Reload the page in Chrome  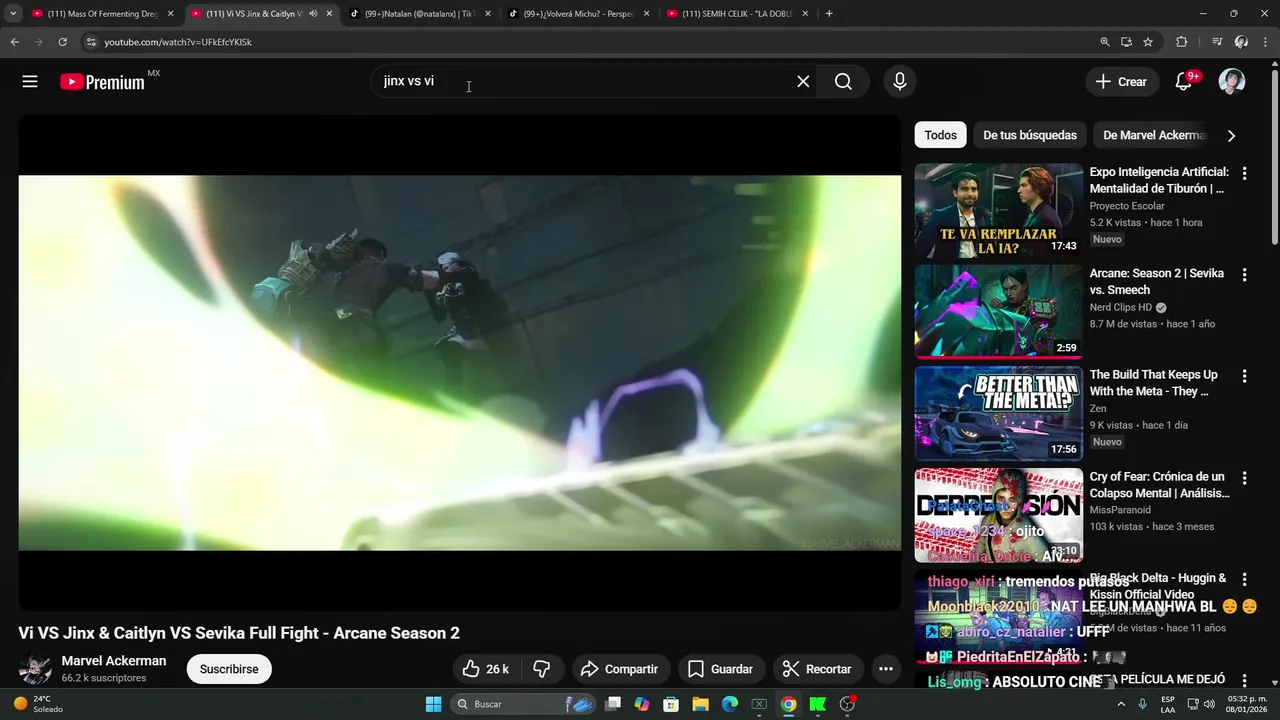coord(62,42)
